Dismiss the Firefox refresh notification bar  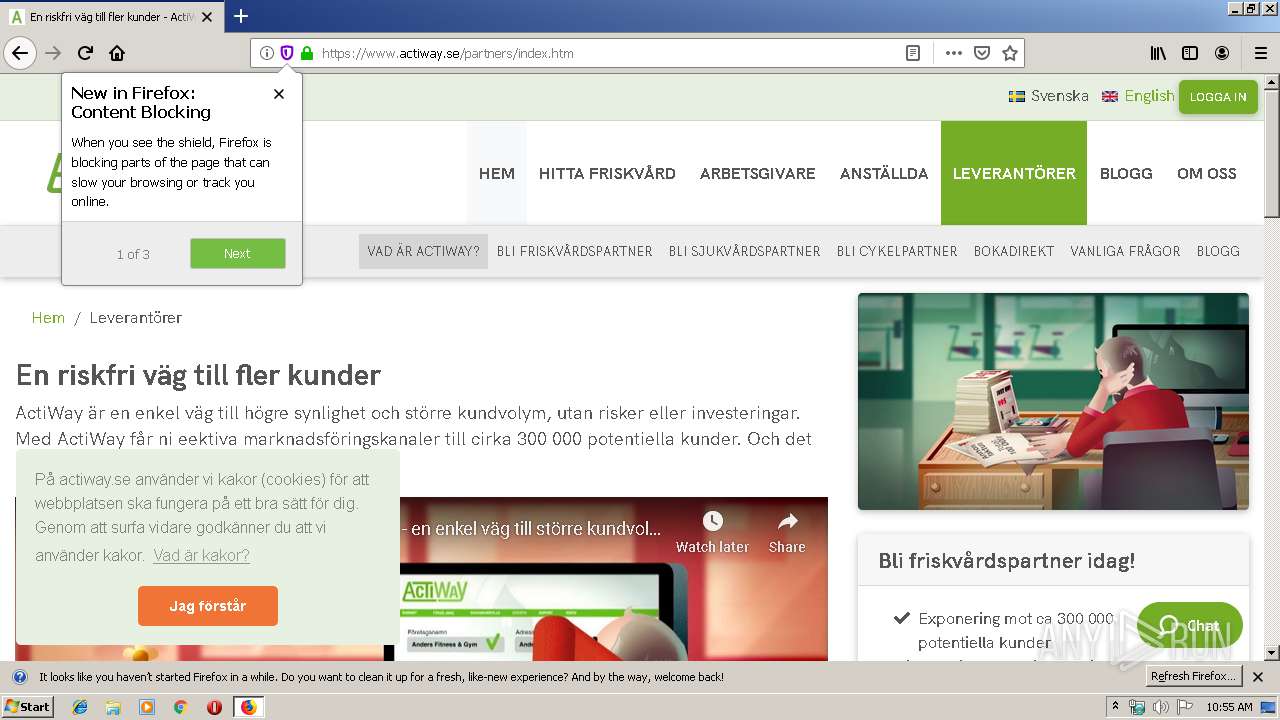coord(1258,677)
